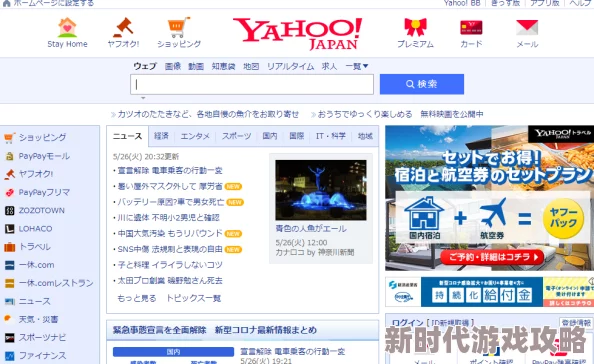Viewport: 594px width, 364px height.
Task: Switch to the スポーツ news tab
Action: tap(236, 136)
